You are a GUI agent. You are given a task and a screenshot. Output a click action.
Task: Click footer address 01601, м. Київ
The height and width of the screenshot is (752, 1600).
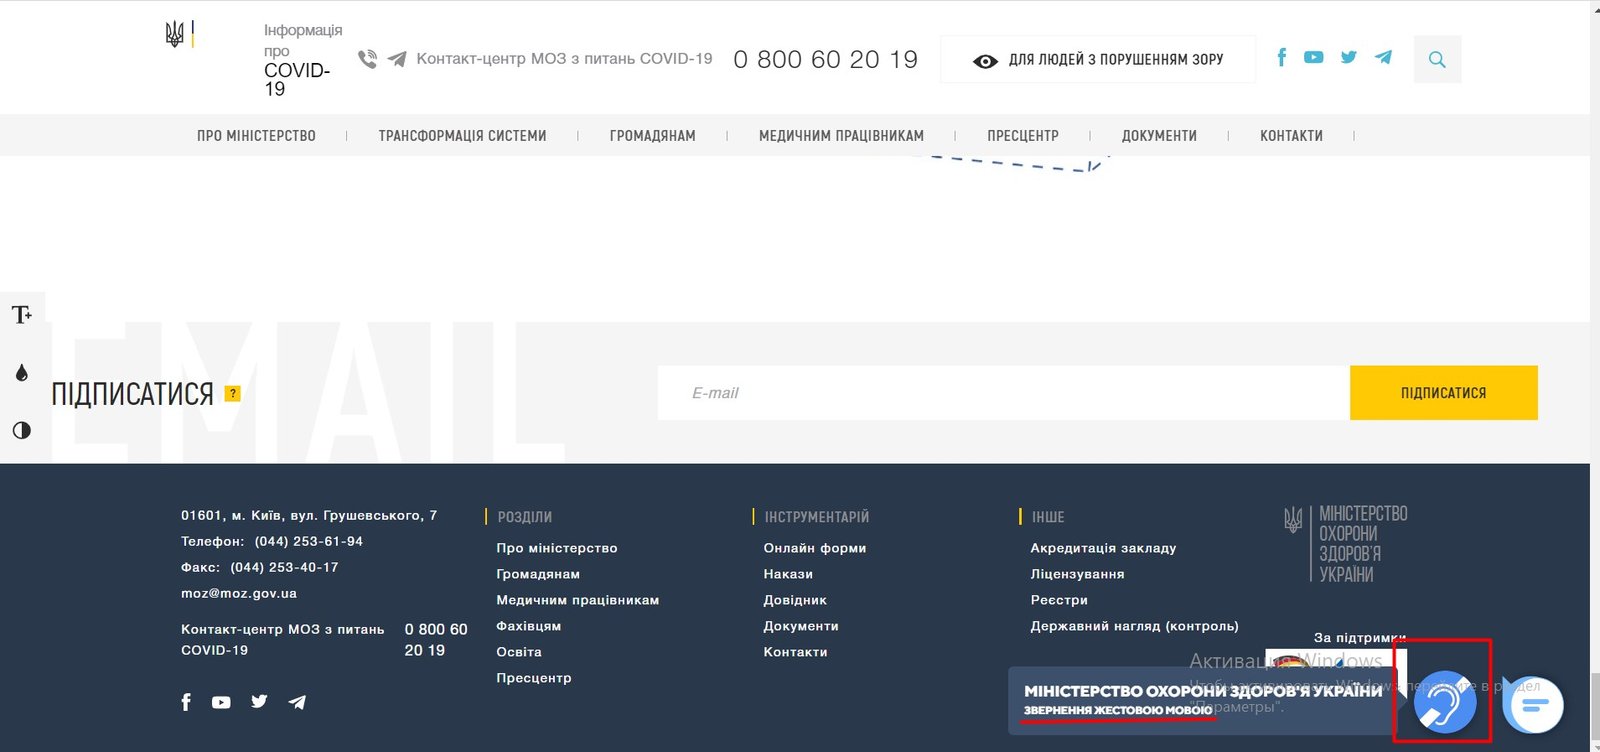(308, 515)
